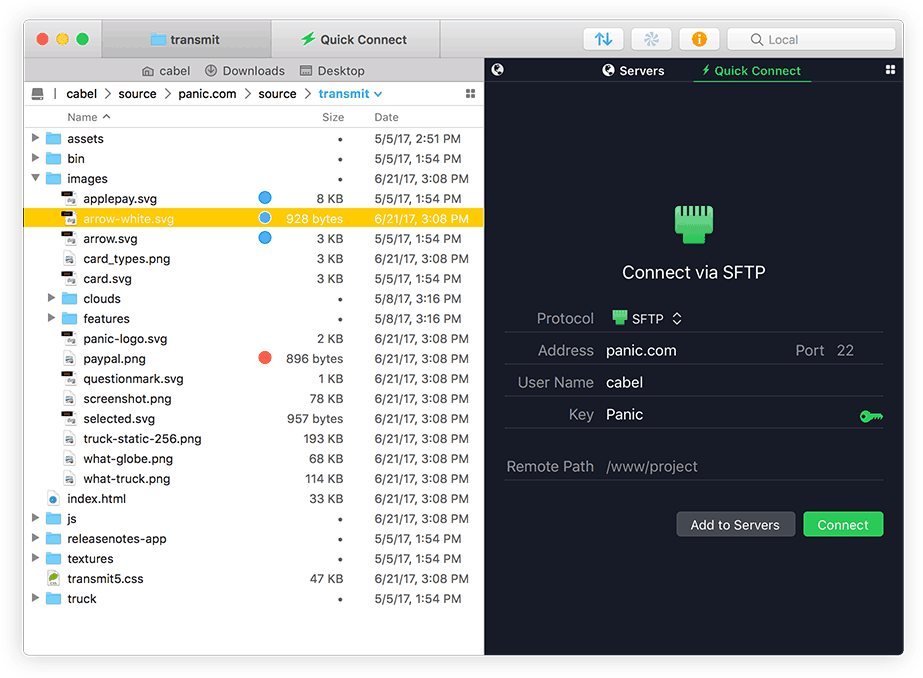The width and height of the screenshot is (923, 678).
Task: Sort files by Name column
Action: (x=88, y=117)
